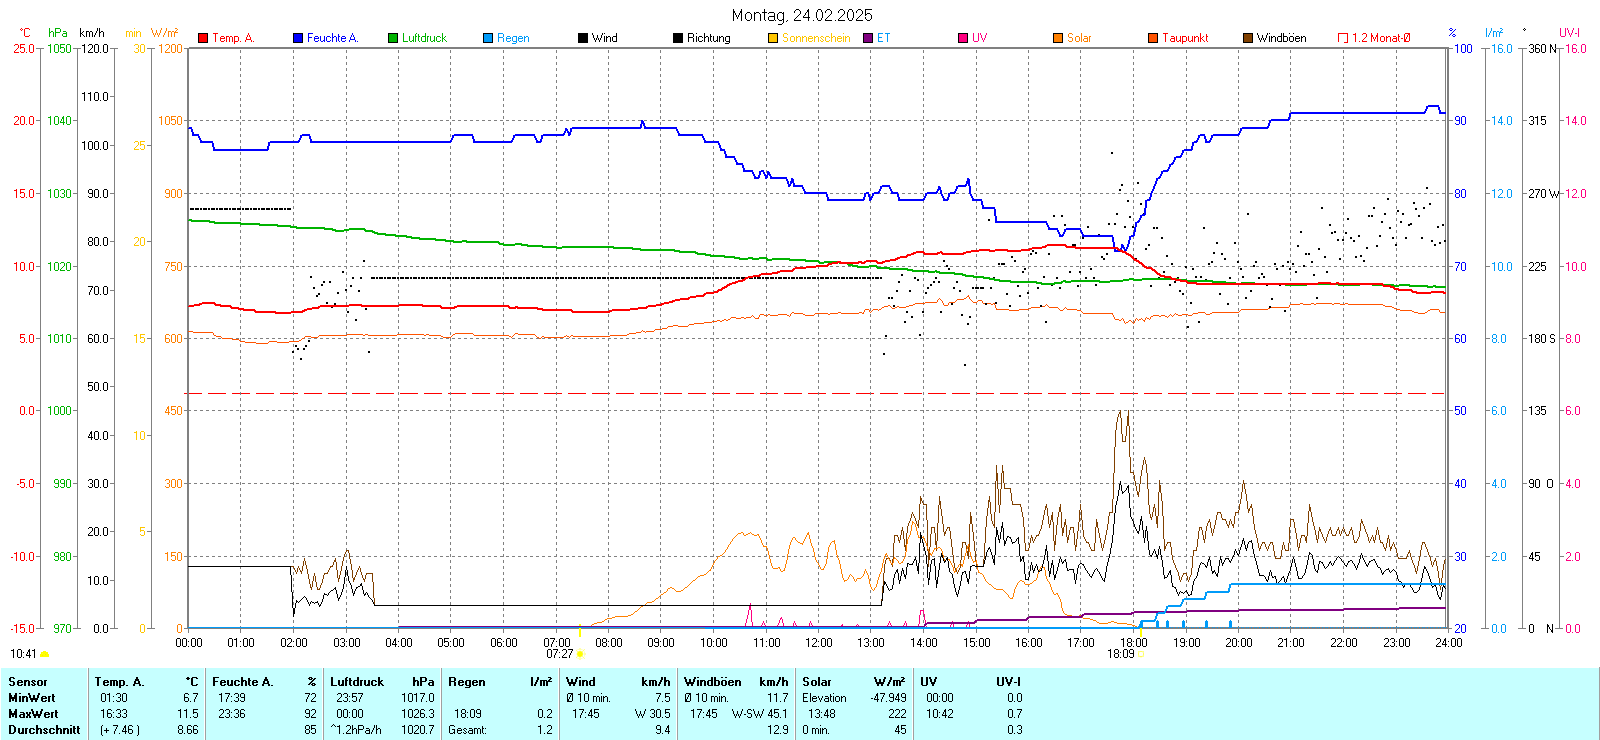Click the green Luftdruck legend square
The width and height of the screenshot is (1600, 740).
point(393,38)
